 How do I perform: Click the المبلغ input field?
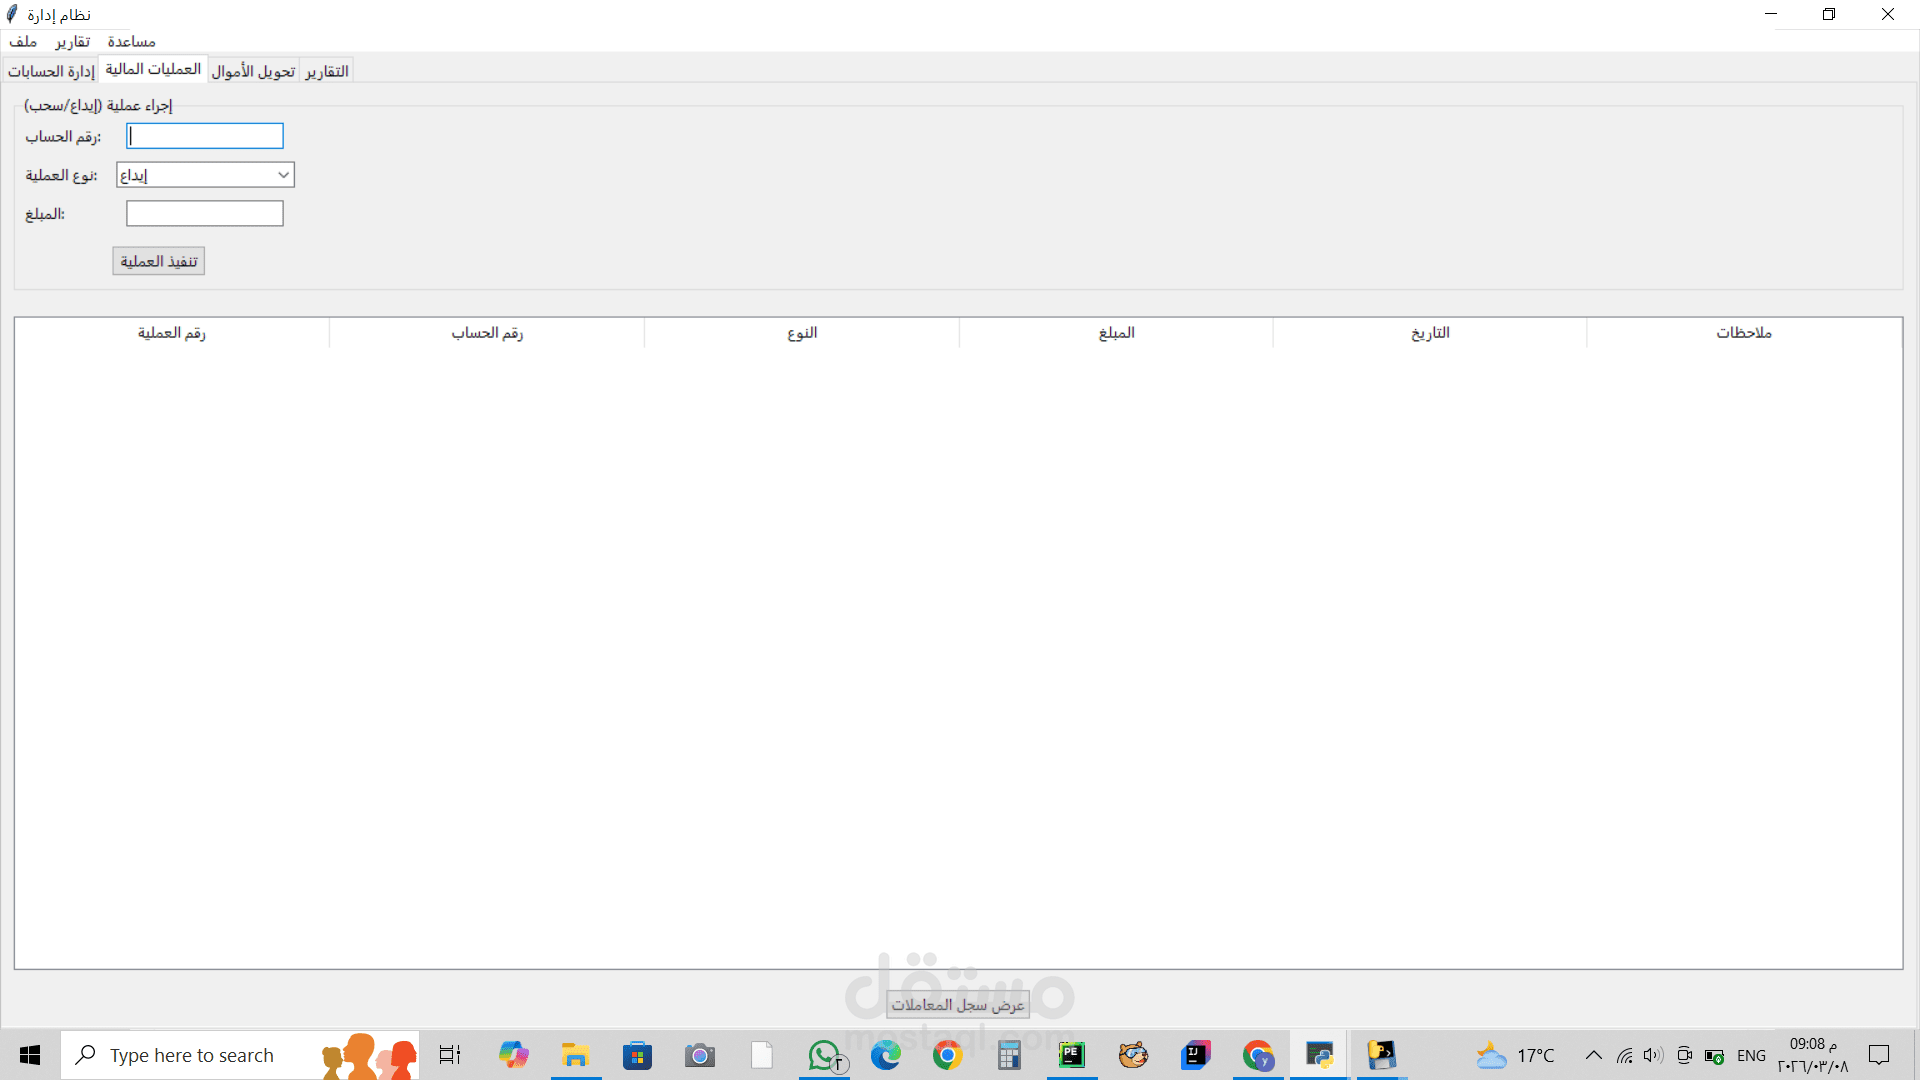205,214
